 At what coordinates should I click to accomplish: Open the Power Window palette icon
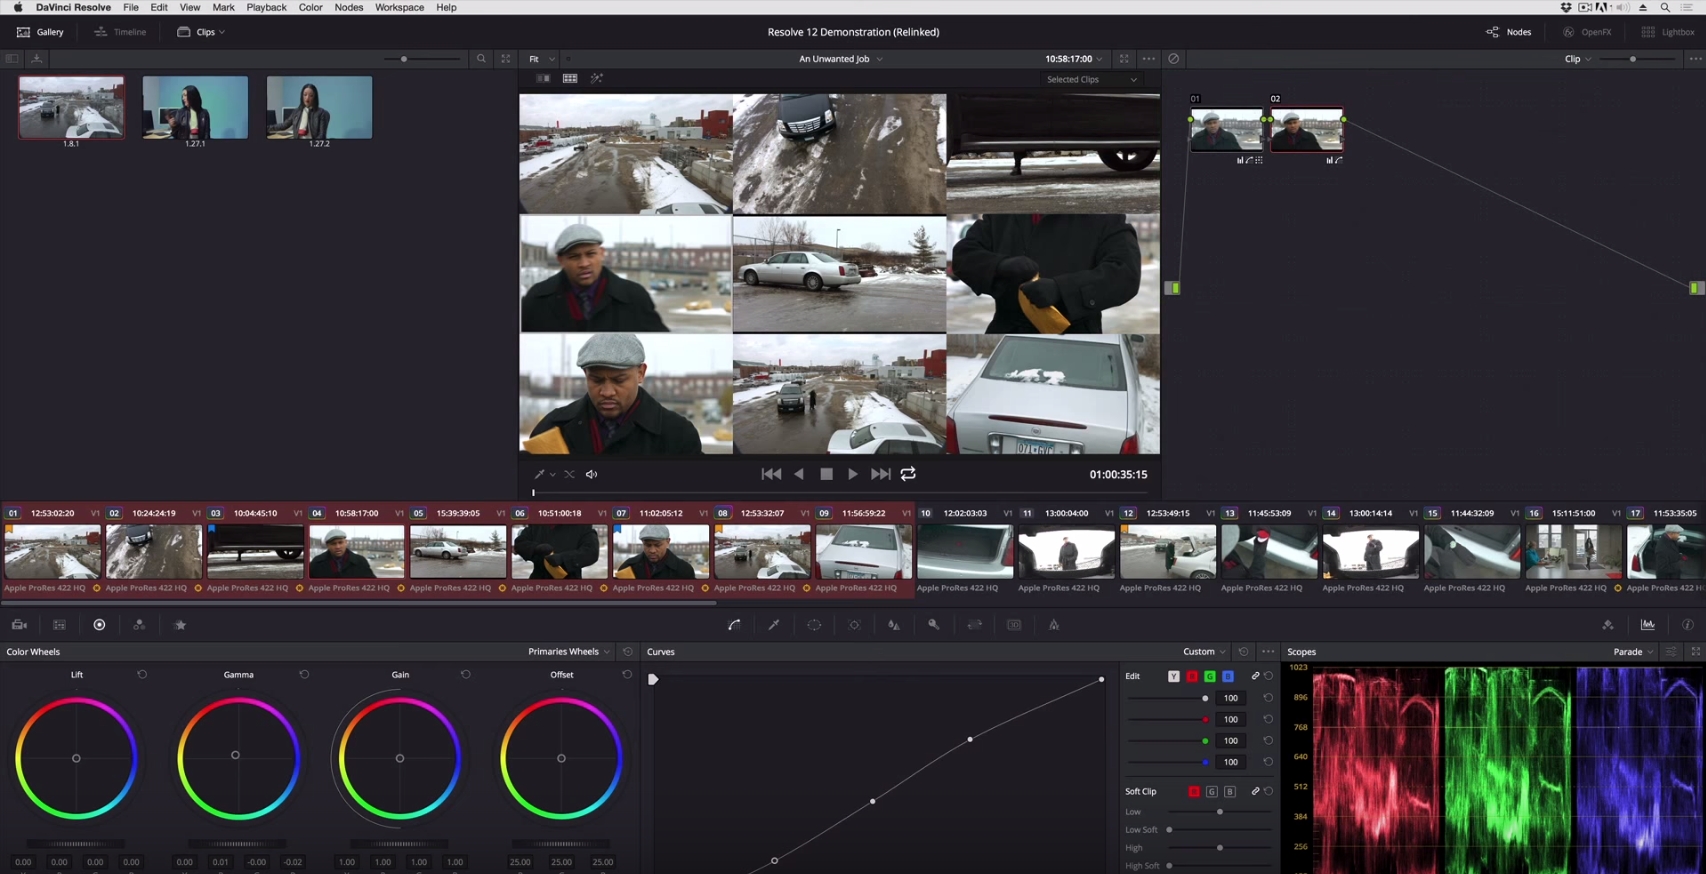point(814,625)
